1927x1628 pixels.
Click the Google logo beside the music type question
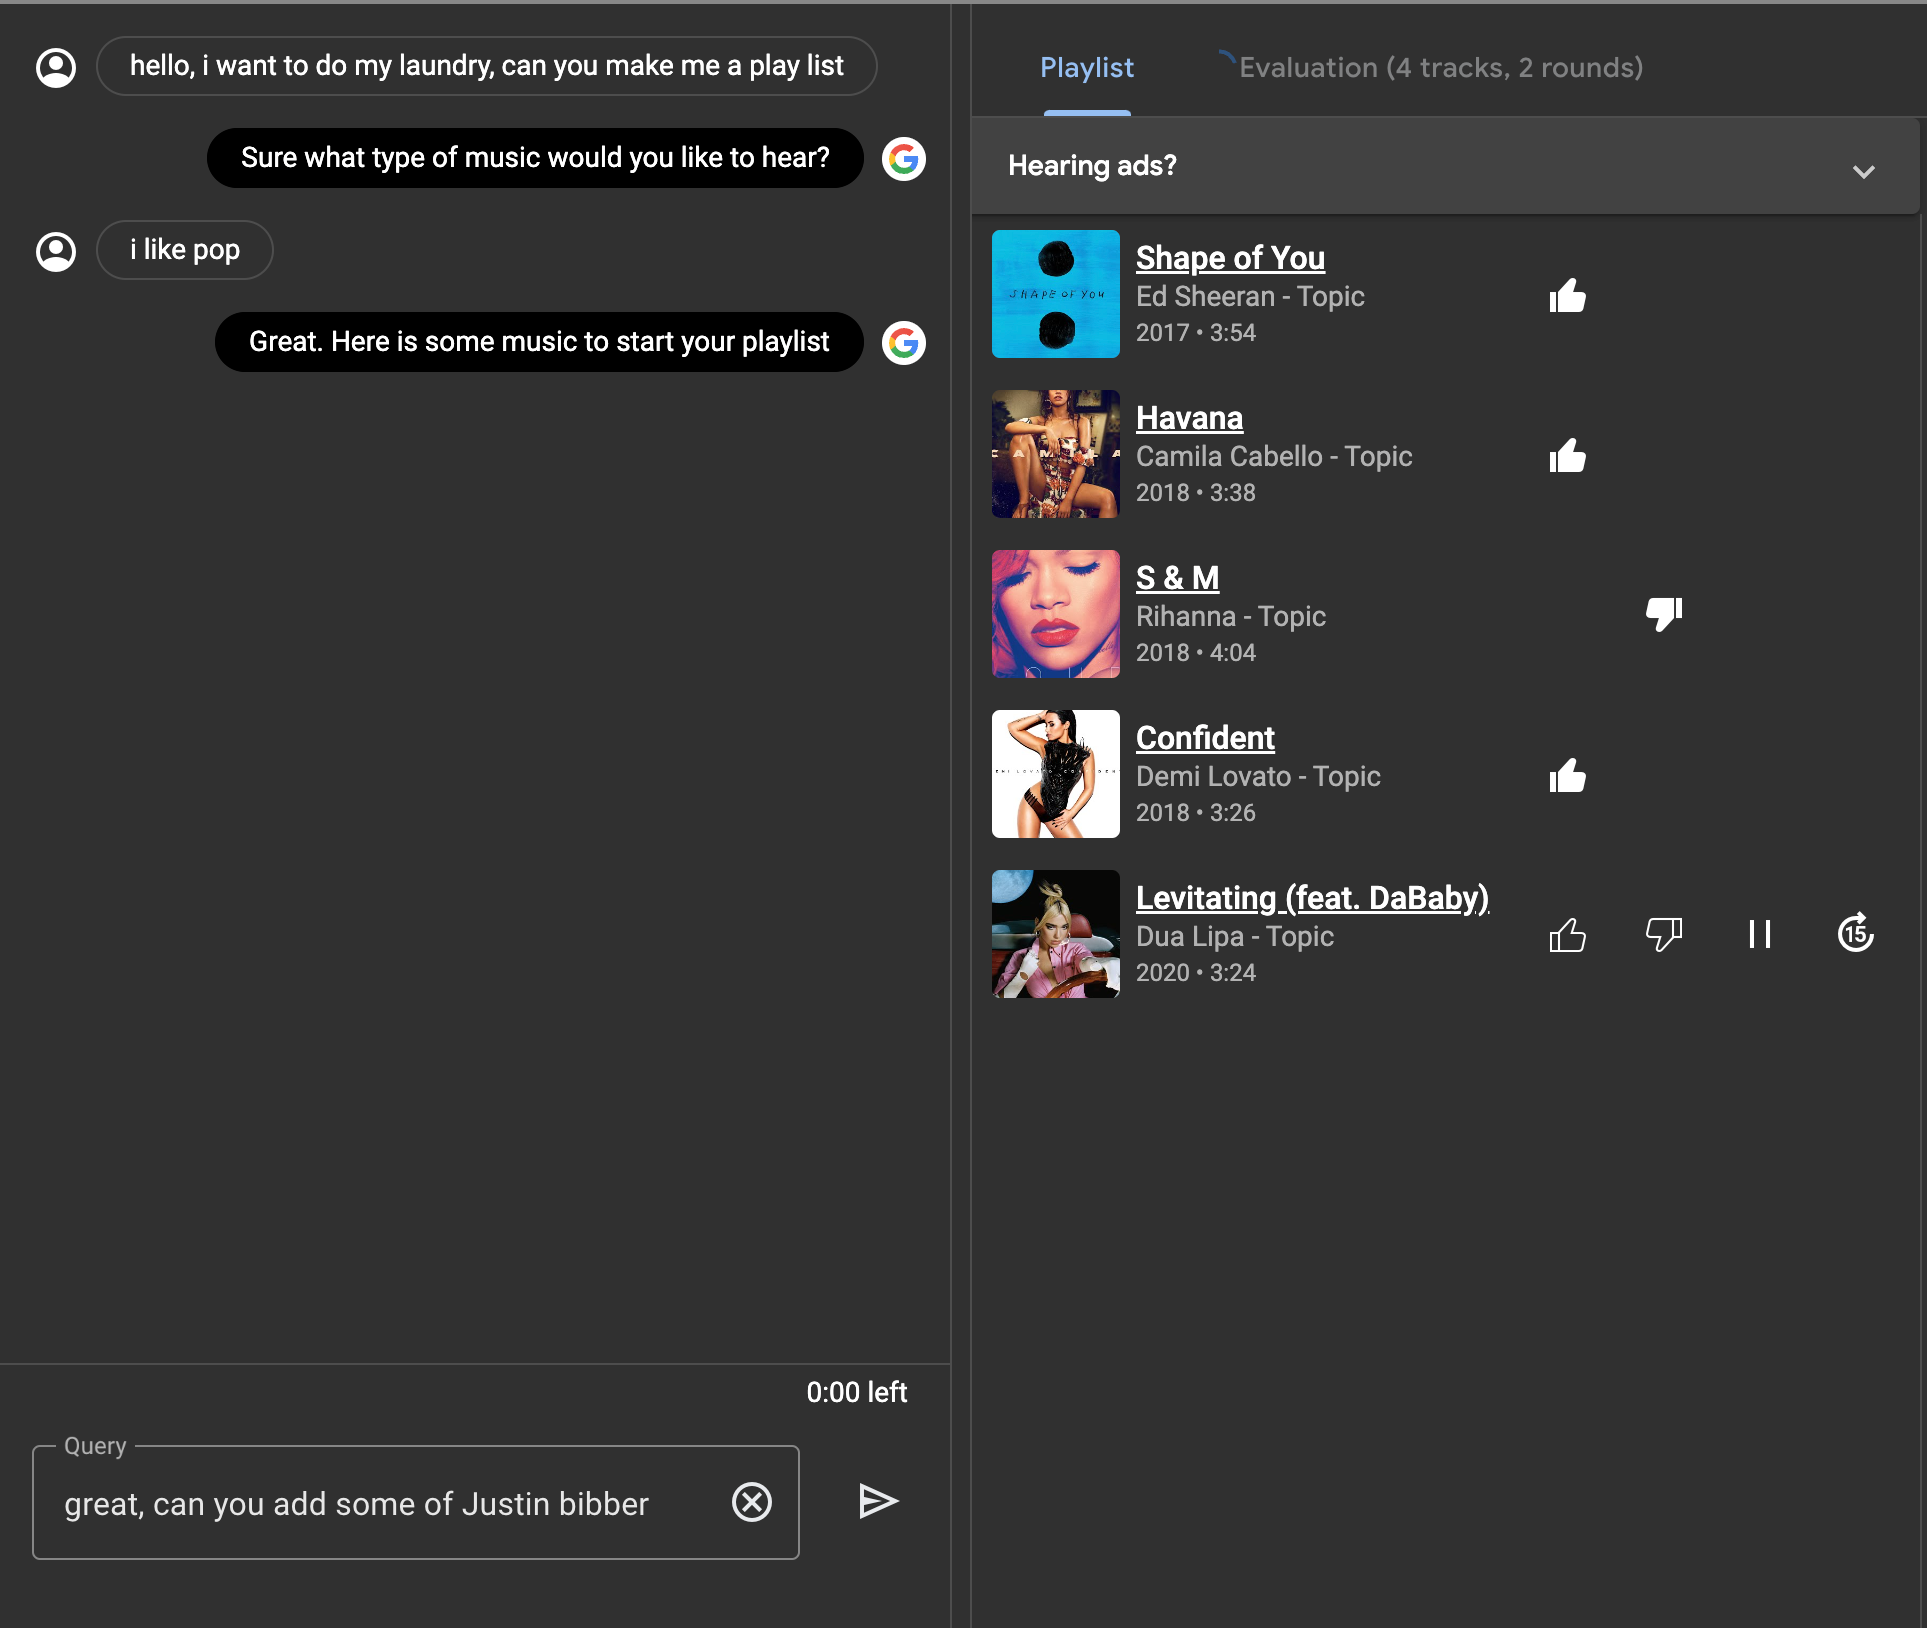tap(904, 159)
